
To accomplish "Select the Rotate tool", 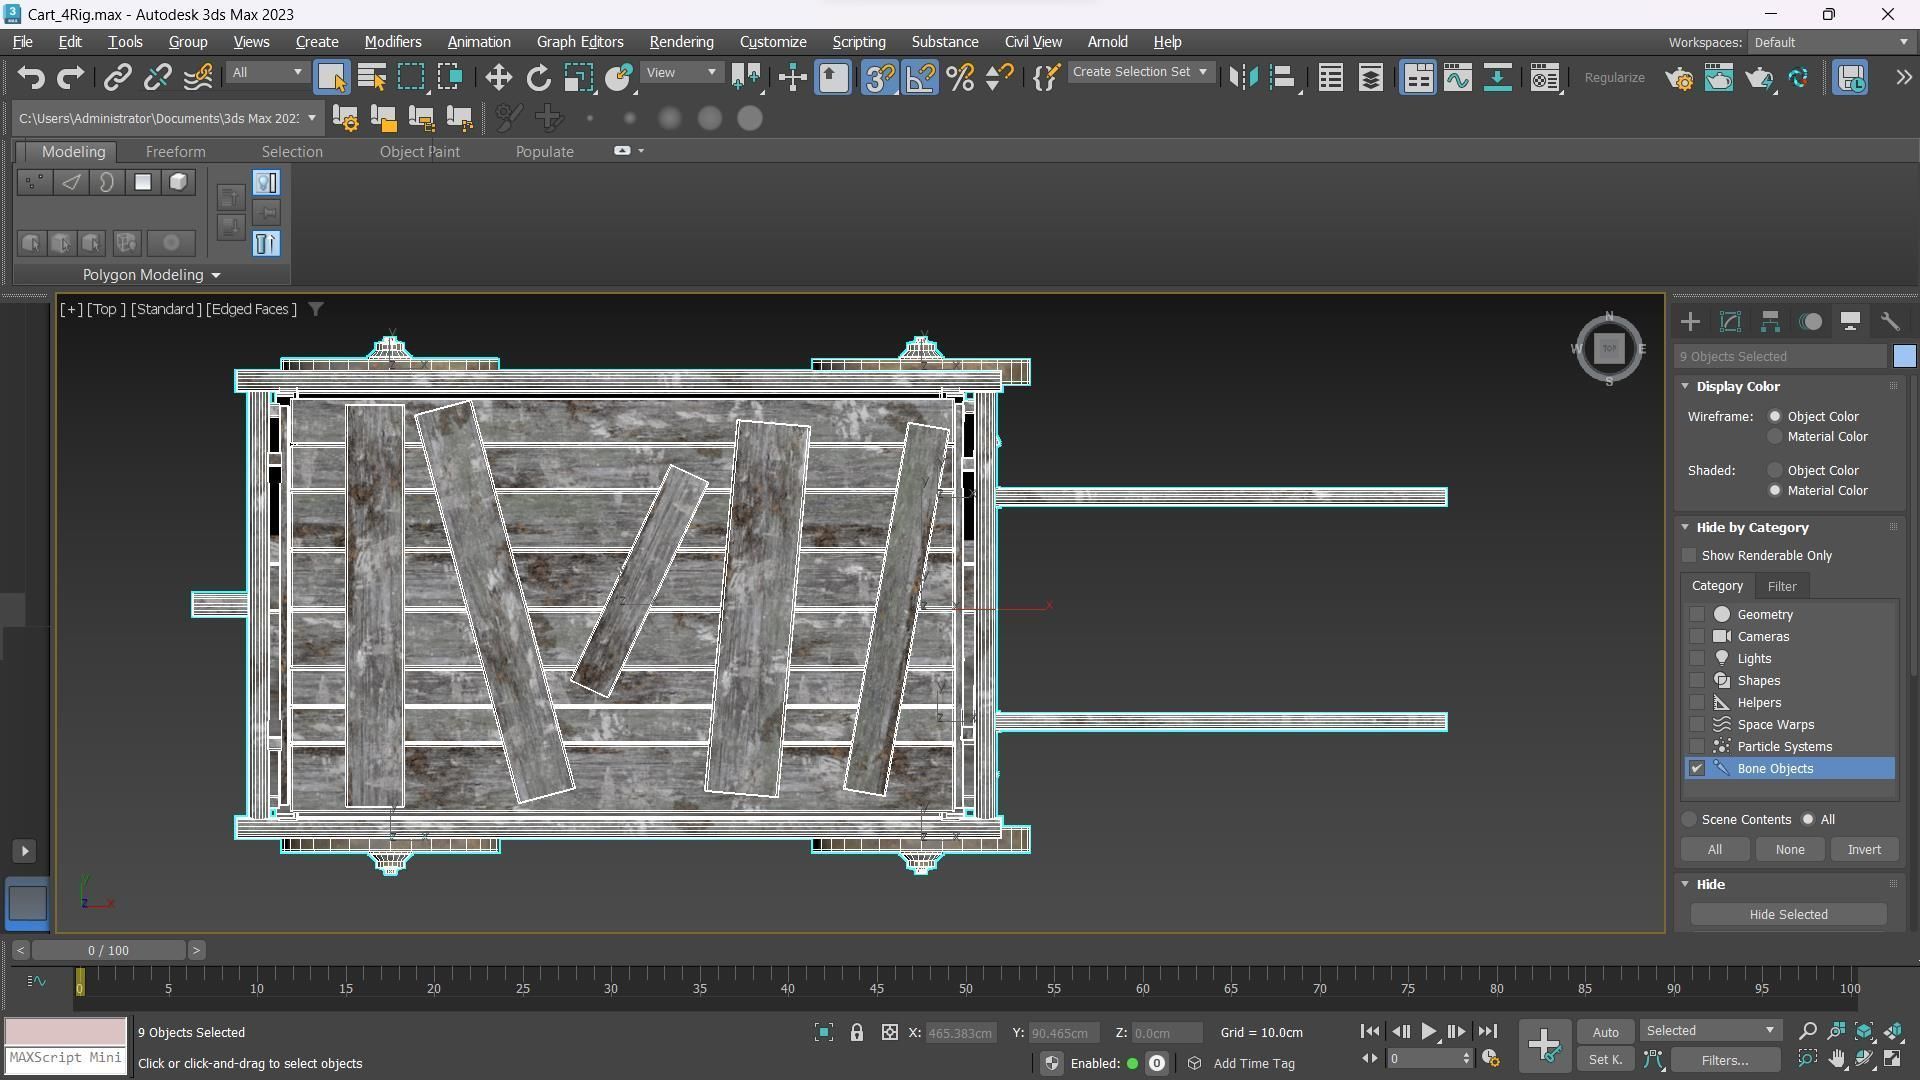I will (x=538, y=78).
